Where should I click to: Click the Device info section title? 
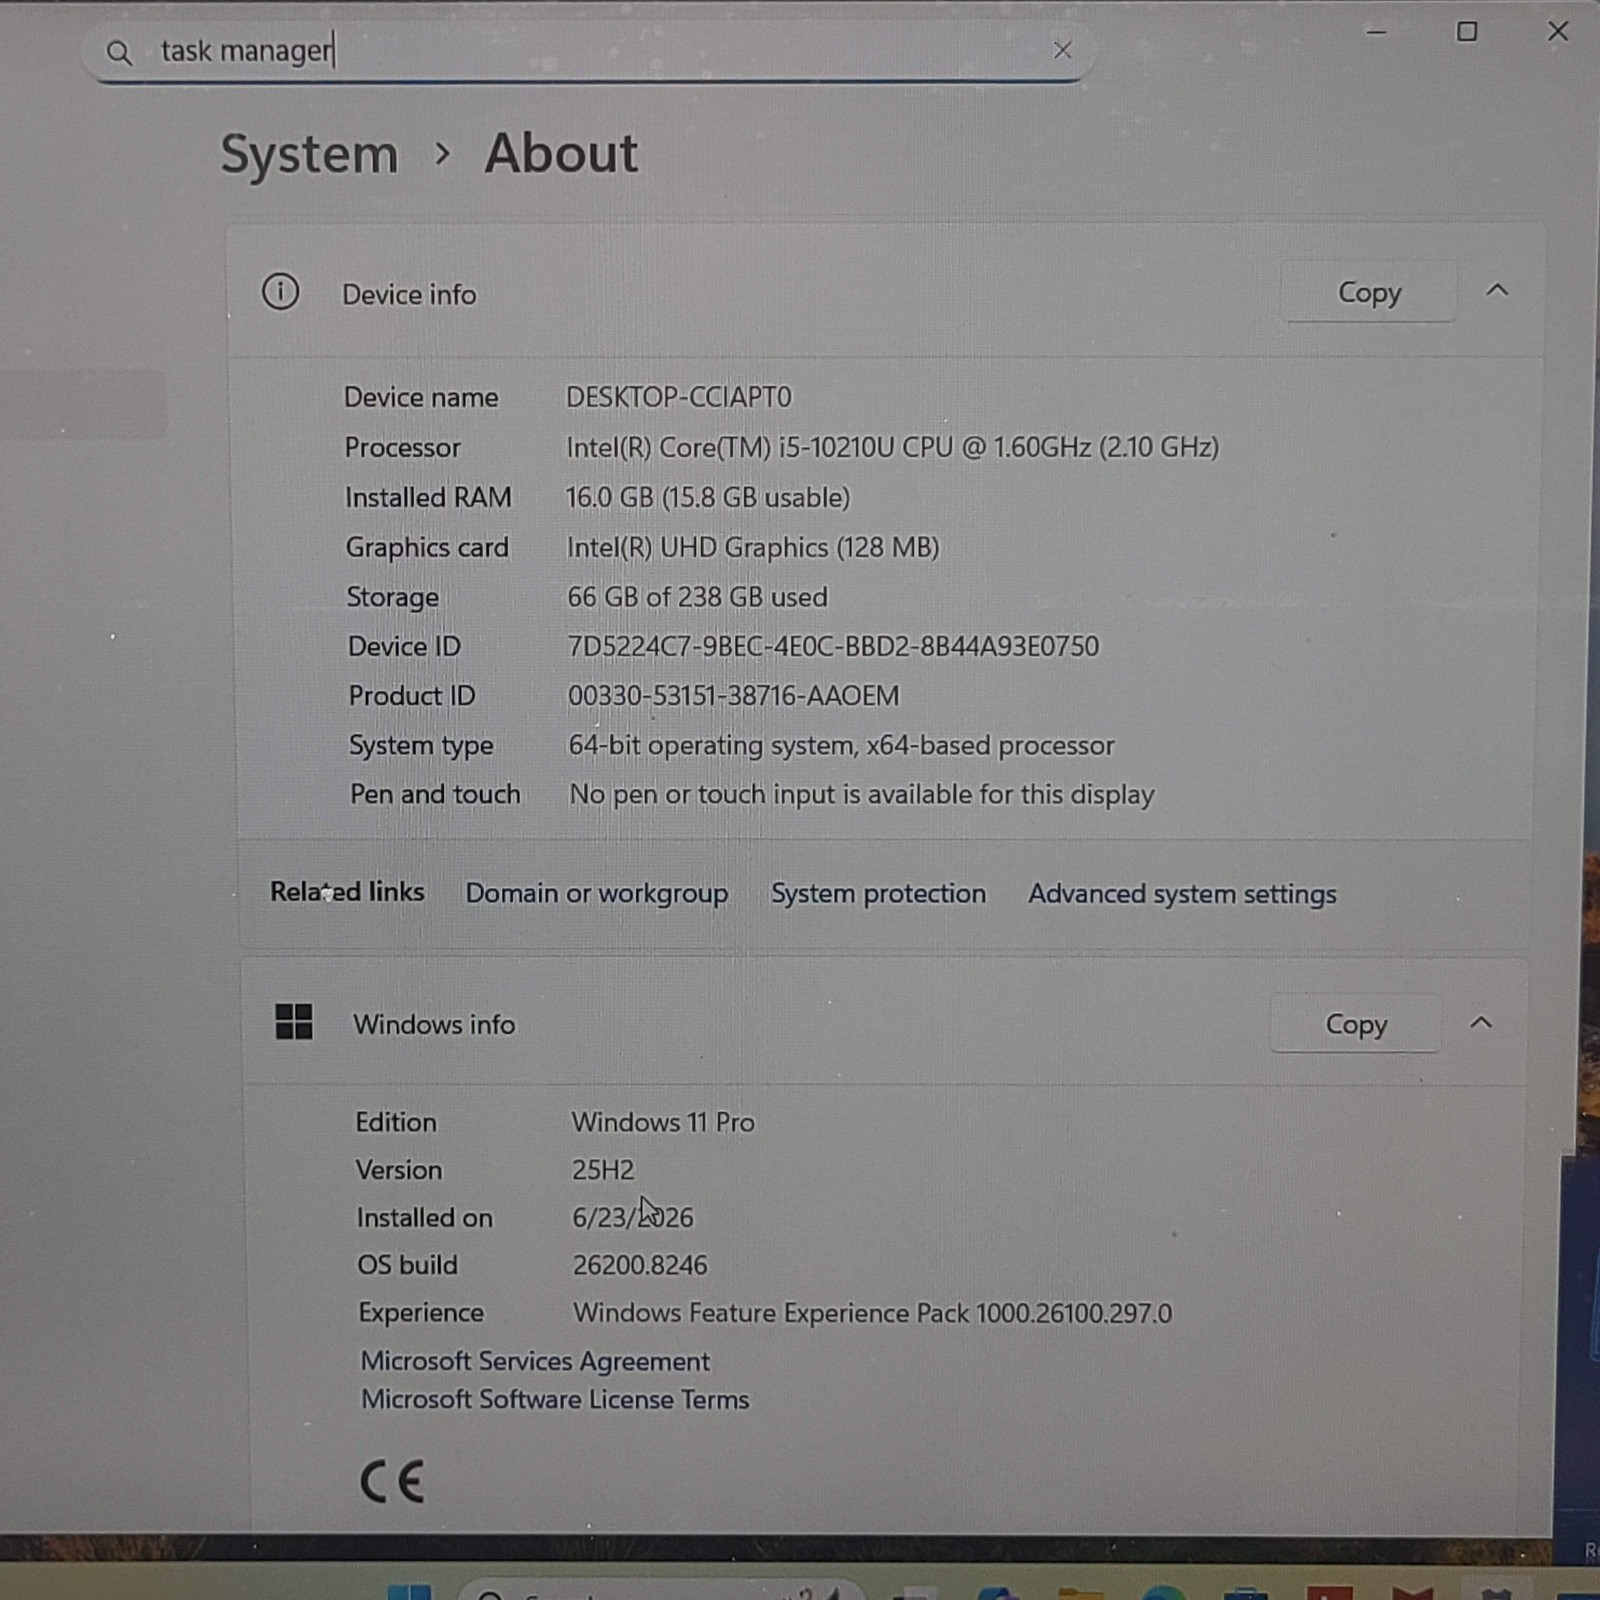(409, 294)
